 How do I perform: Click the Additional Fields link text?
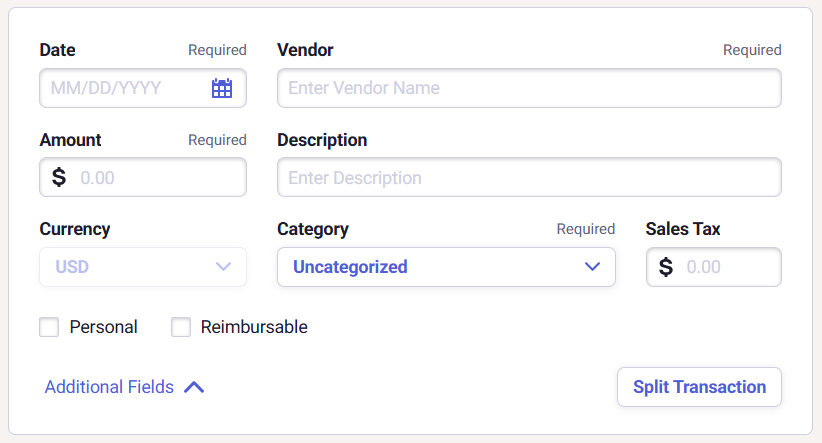click(x=109, y=387)
